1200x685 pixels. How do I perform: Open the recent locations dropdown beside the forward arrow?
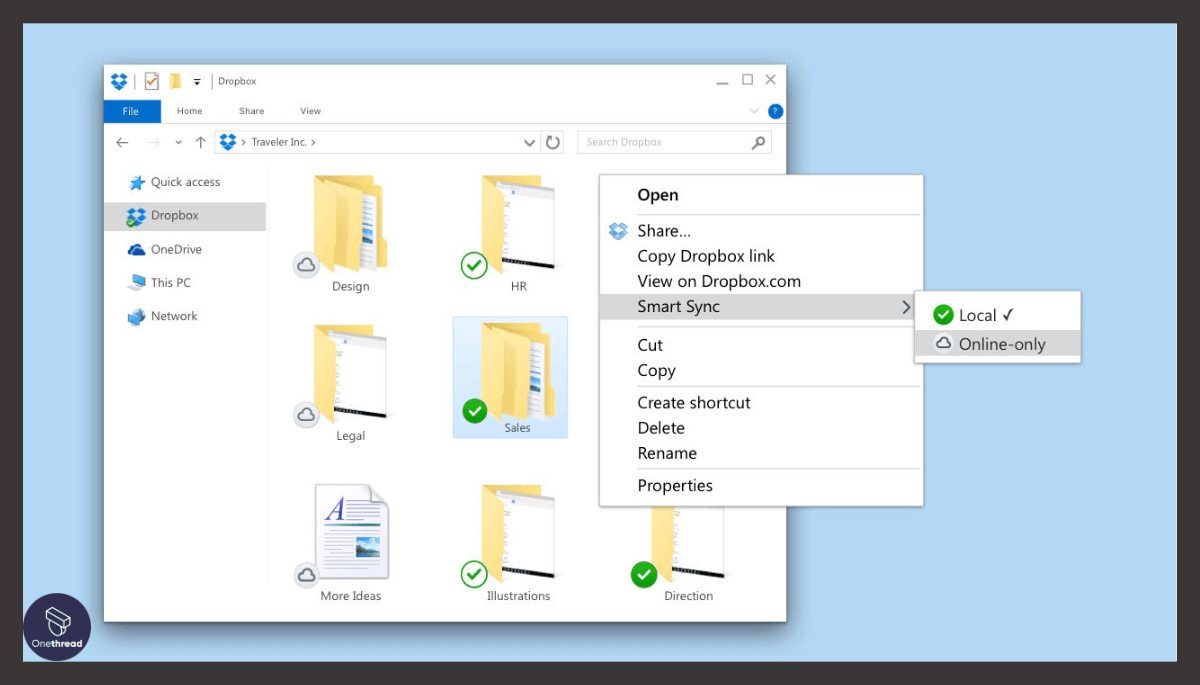[x=178, y=142]
